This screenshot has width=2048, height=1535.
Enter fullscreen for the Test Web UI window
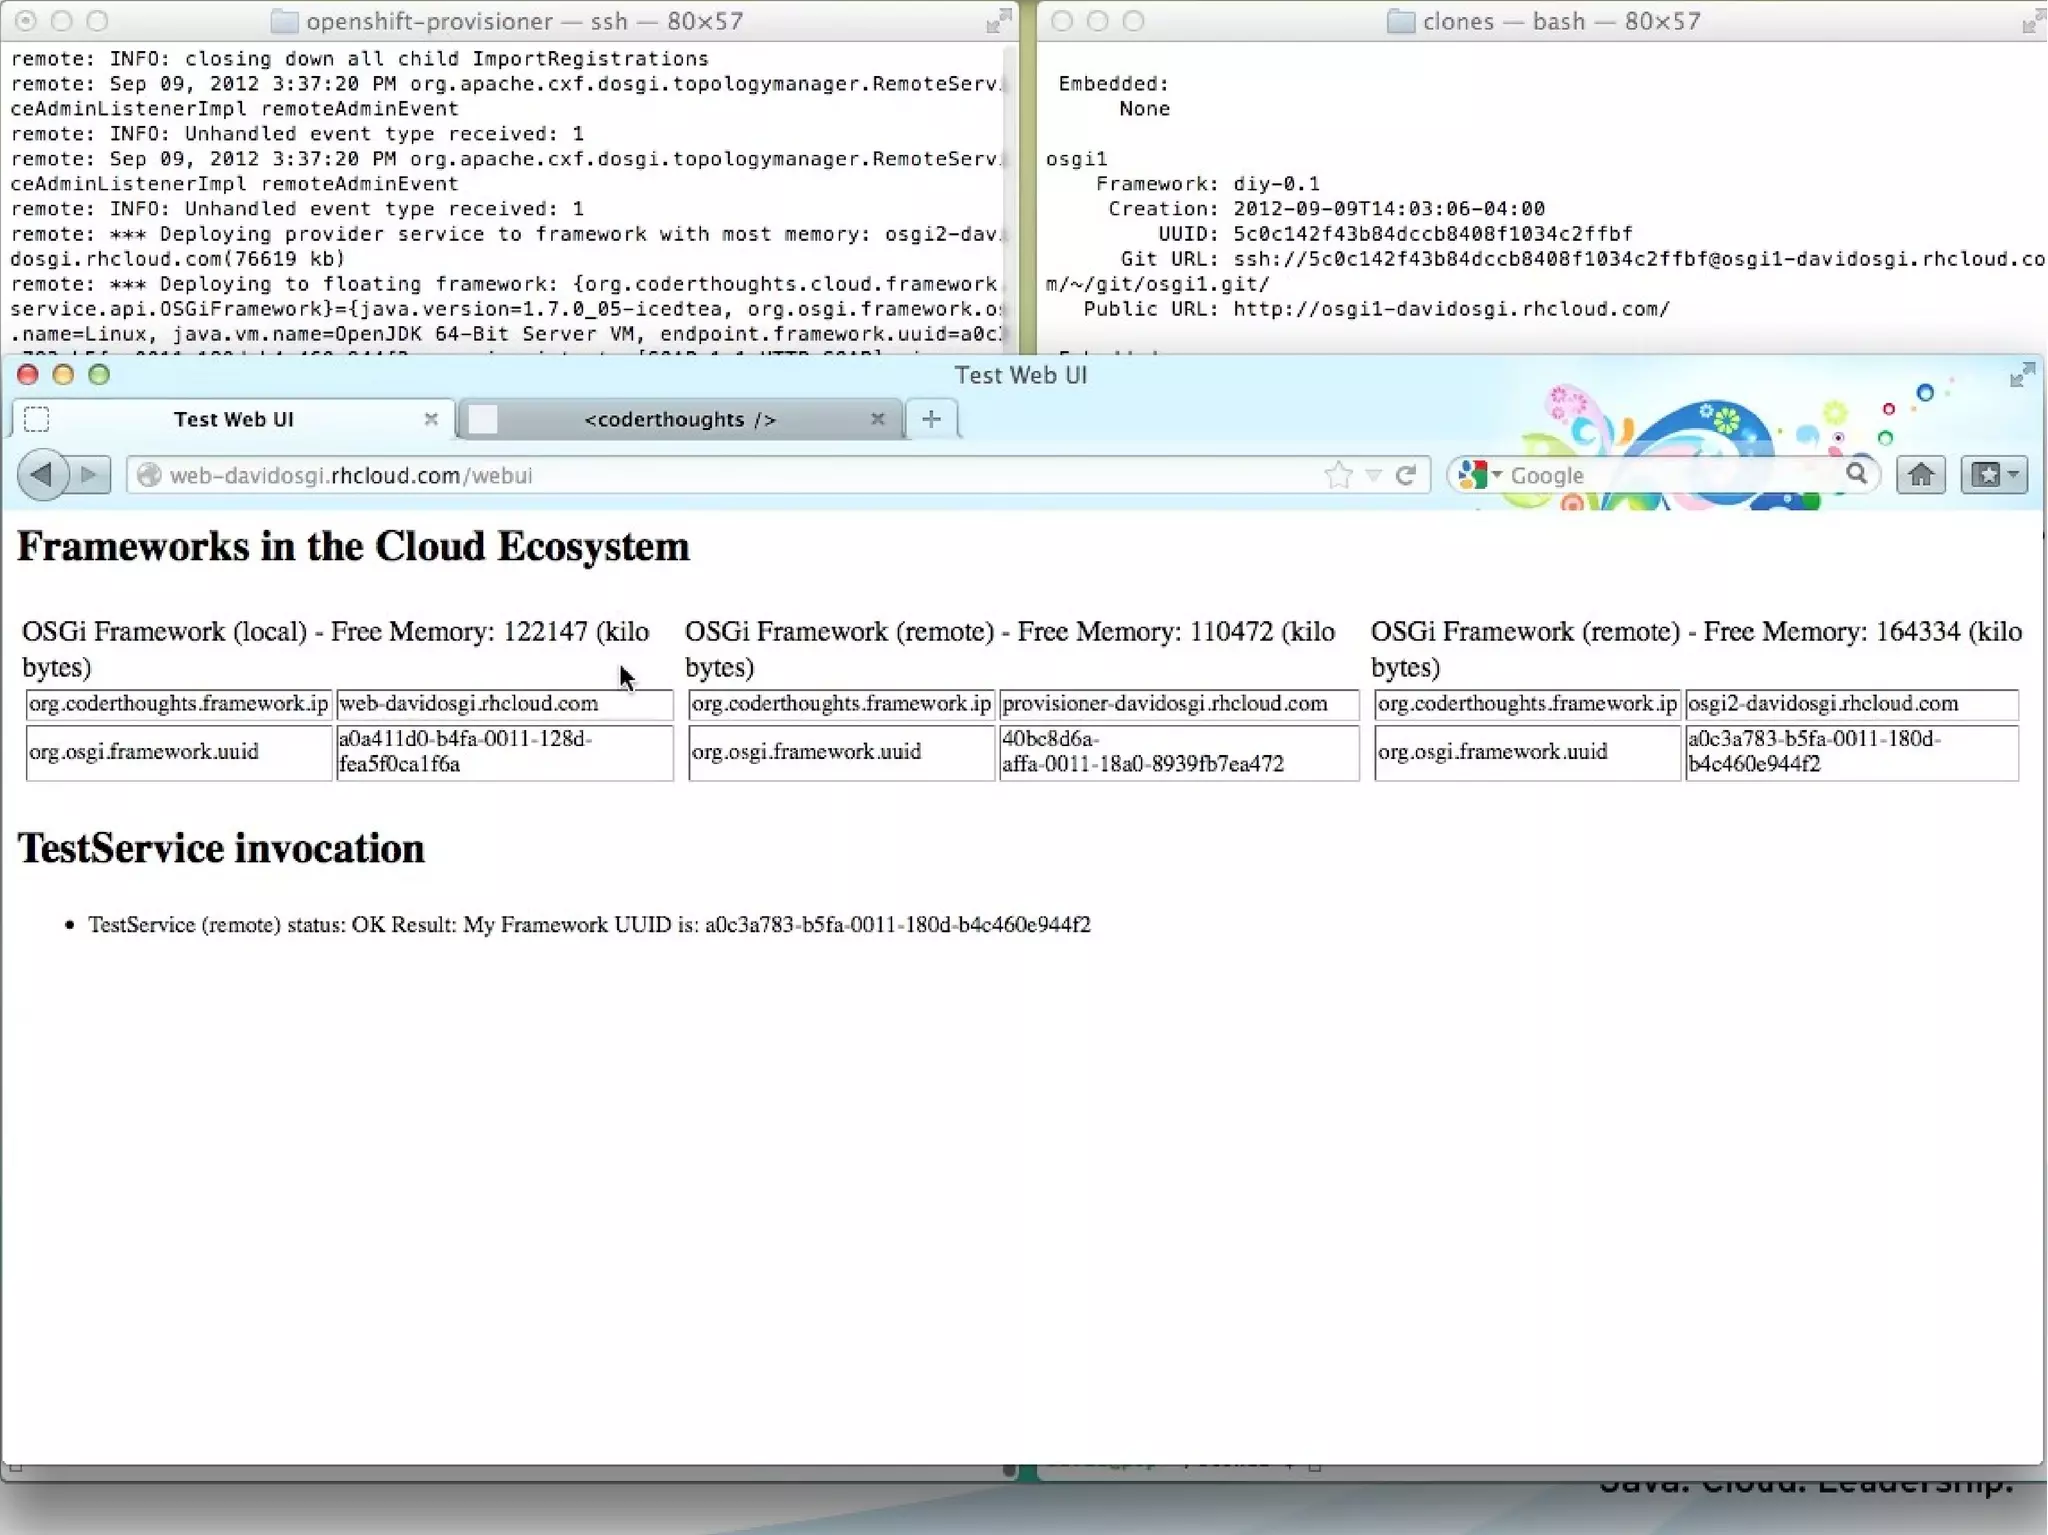click(2022, 375)
